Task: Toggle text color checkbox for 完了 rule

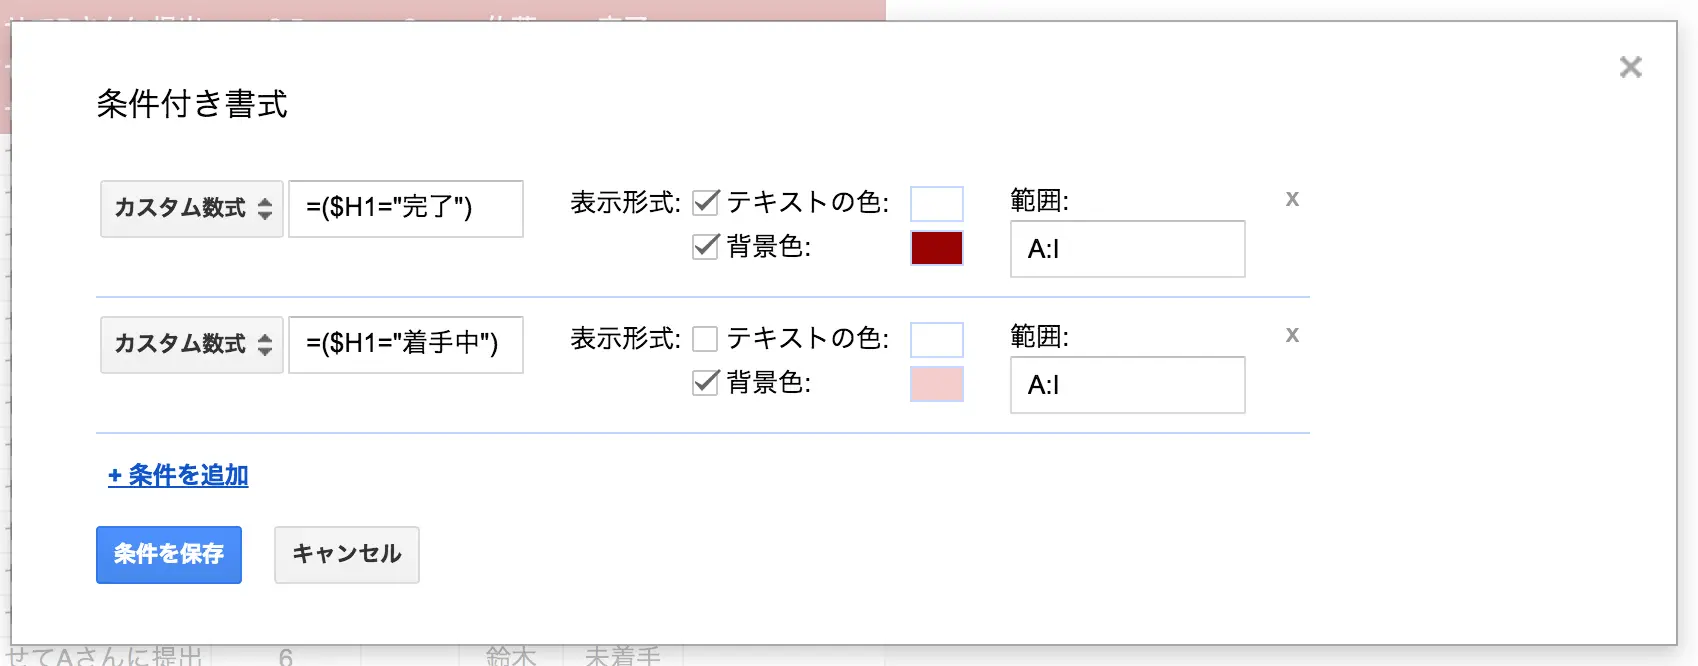Action: [x=706, y=202]
